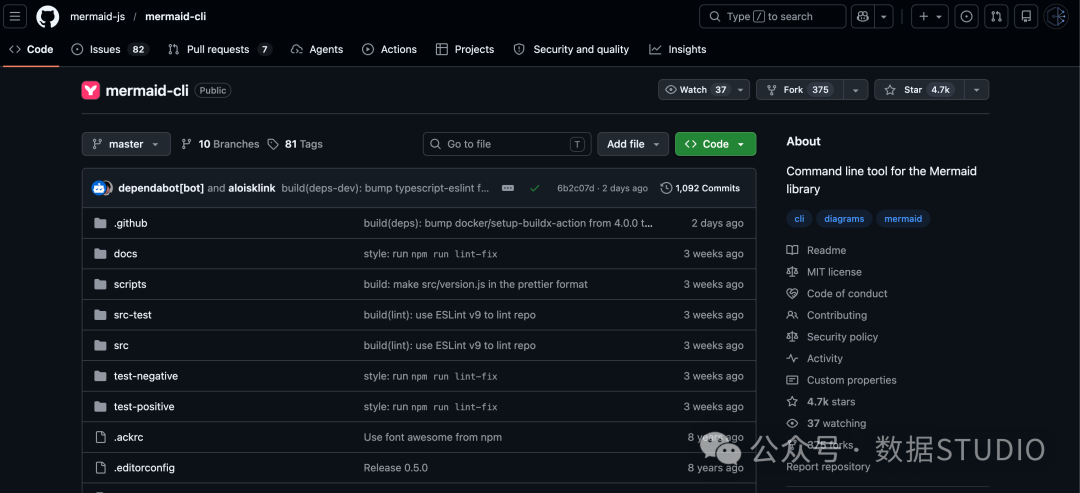The width and height of the screenshot is (1080, 493).
Task: Switch to the Projects tab
Action: pyautogui.click(x=465, y=50)
